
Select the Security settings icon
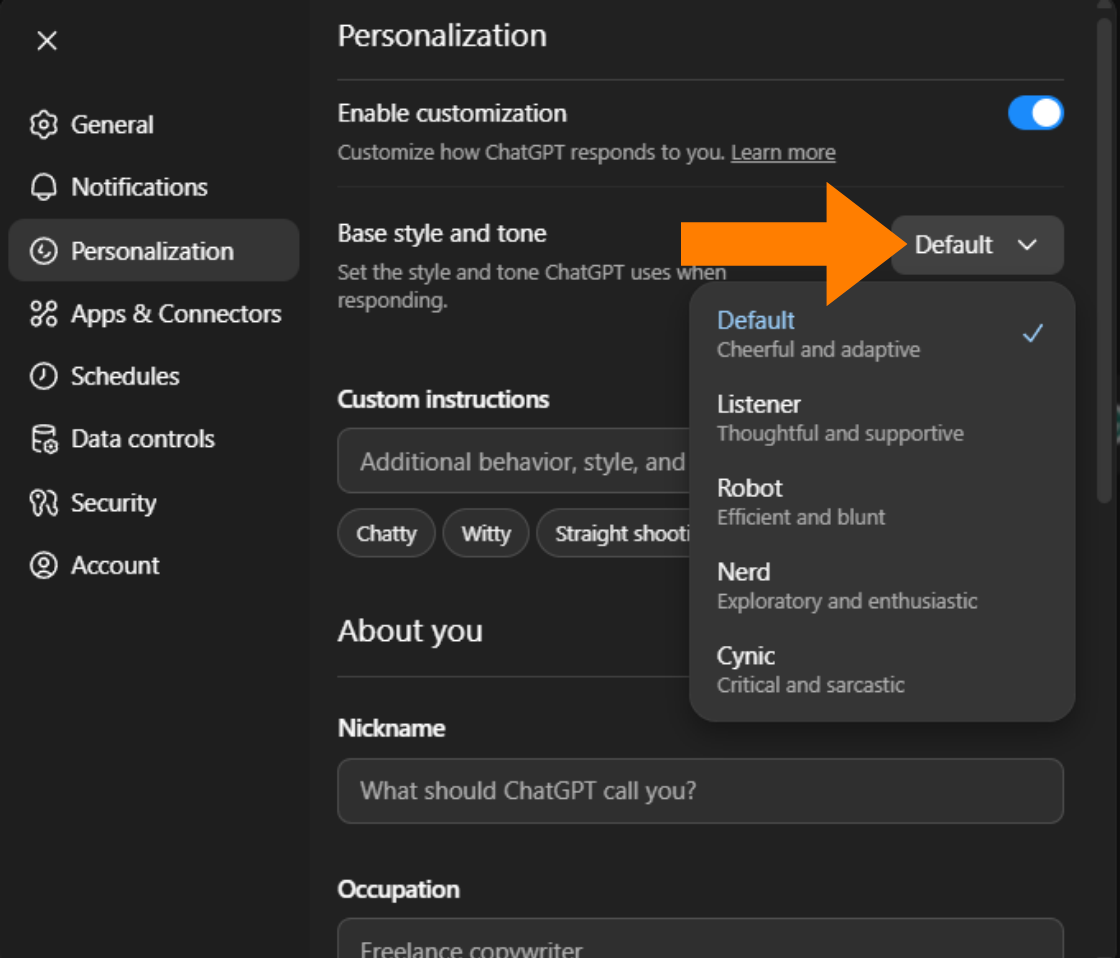[44, 502]
